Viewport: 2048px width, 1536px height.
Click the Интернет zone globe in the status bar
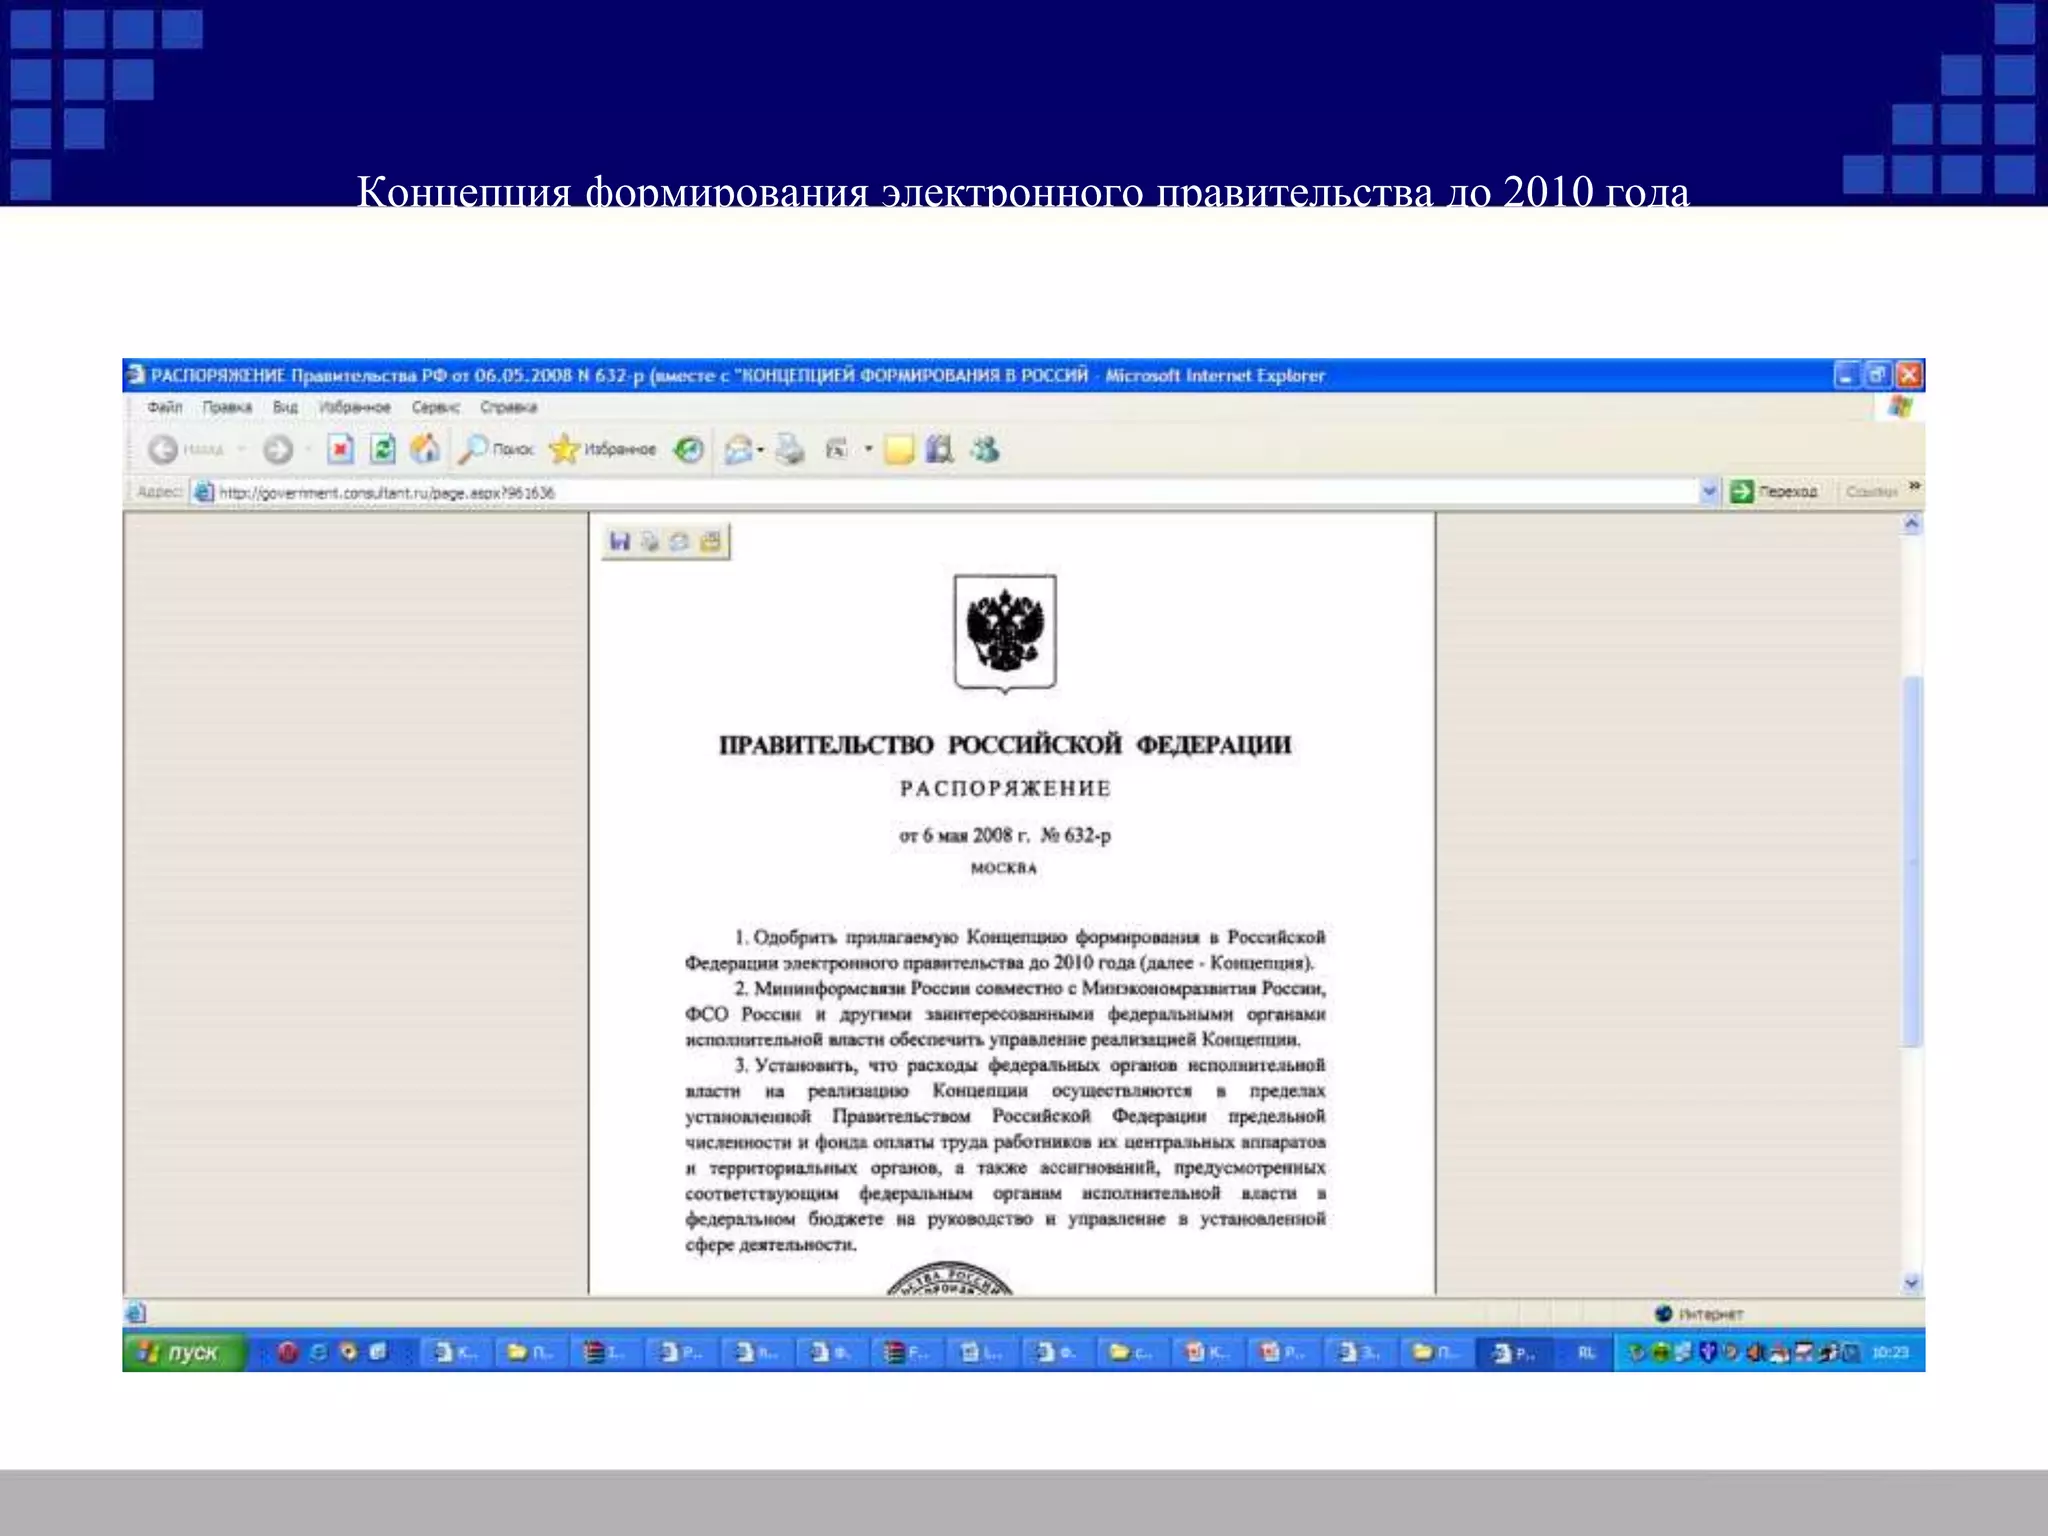pos(1664,1313)
